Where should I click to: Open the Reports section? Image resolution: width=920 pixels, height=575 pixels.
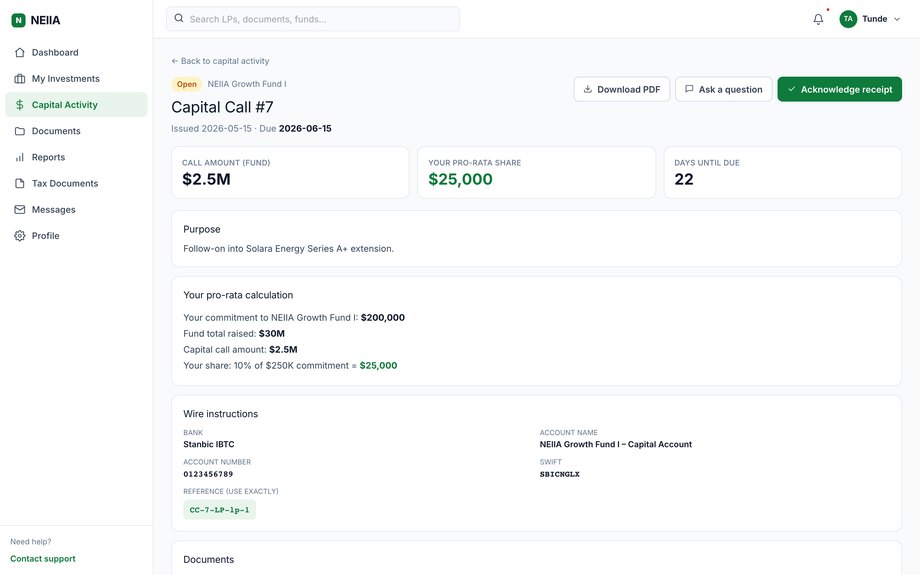pos(76,157)
